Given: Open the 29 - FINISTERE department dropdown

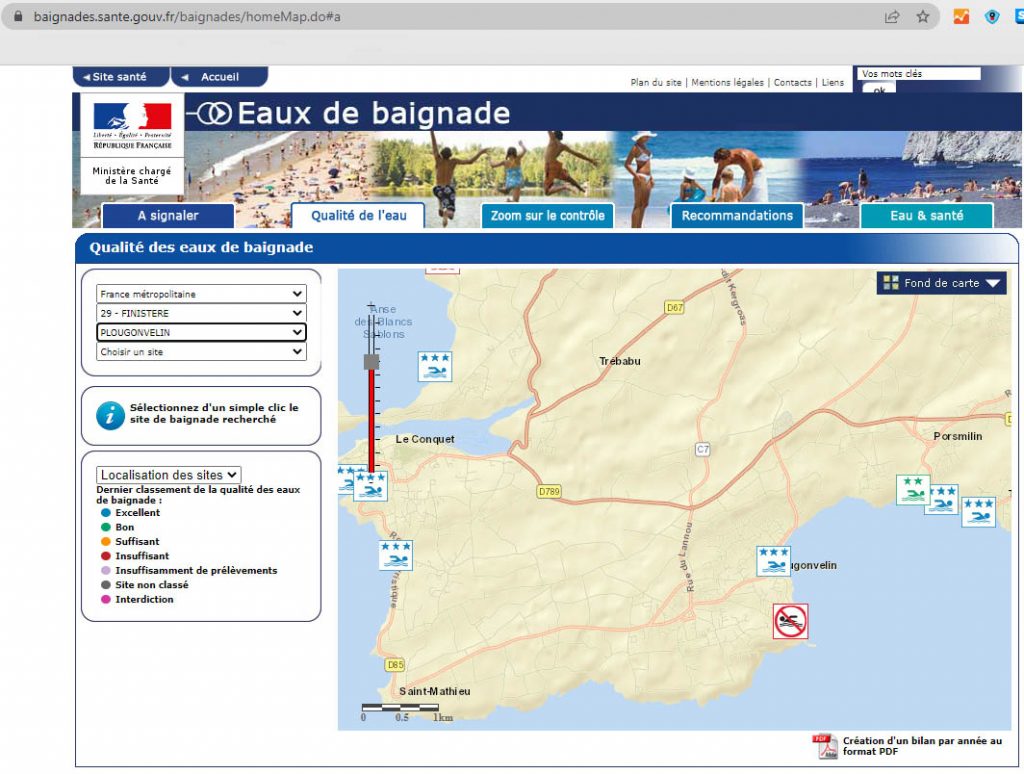Looking at the screenshot, I should [x=201, y=313].
